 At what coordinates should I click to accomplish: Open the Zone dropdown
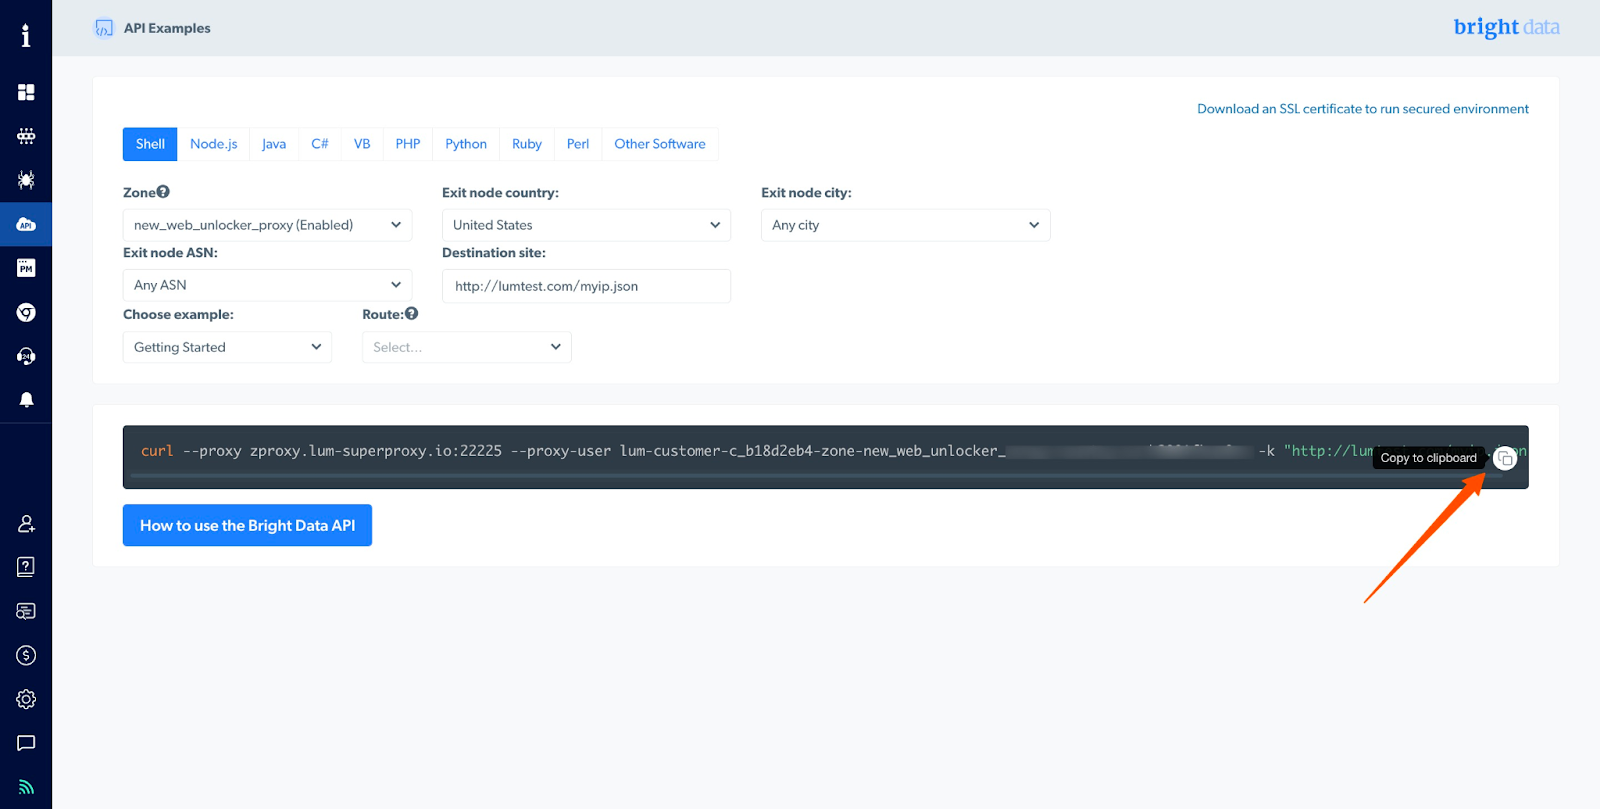(x=267, y=225)
